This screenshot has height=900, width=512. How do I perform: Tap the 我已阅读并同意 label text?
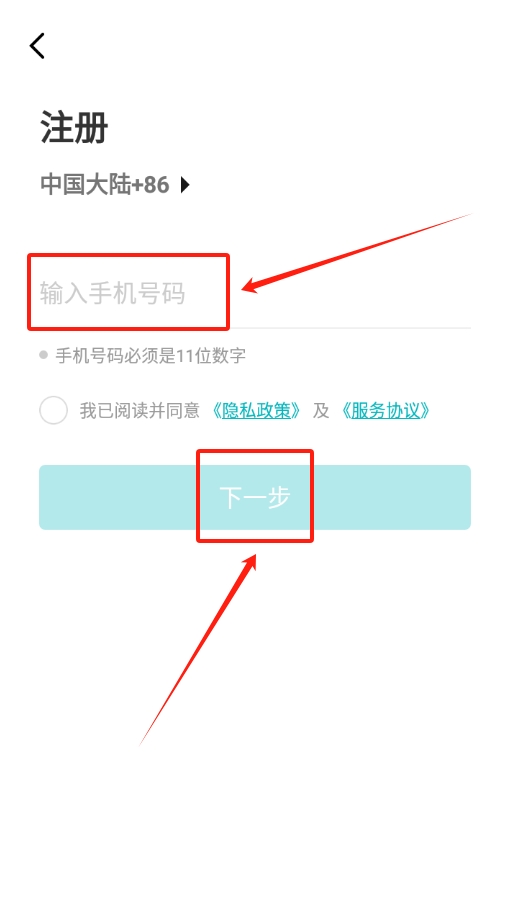pyautogui.click(x=139, y=410)
